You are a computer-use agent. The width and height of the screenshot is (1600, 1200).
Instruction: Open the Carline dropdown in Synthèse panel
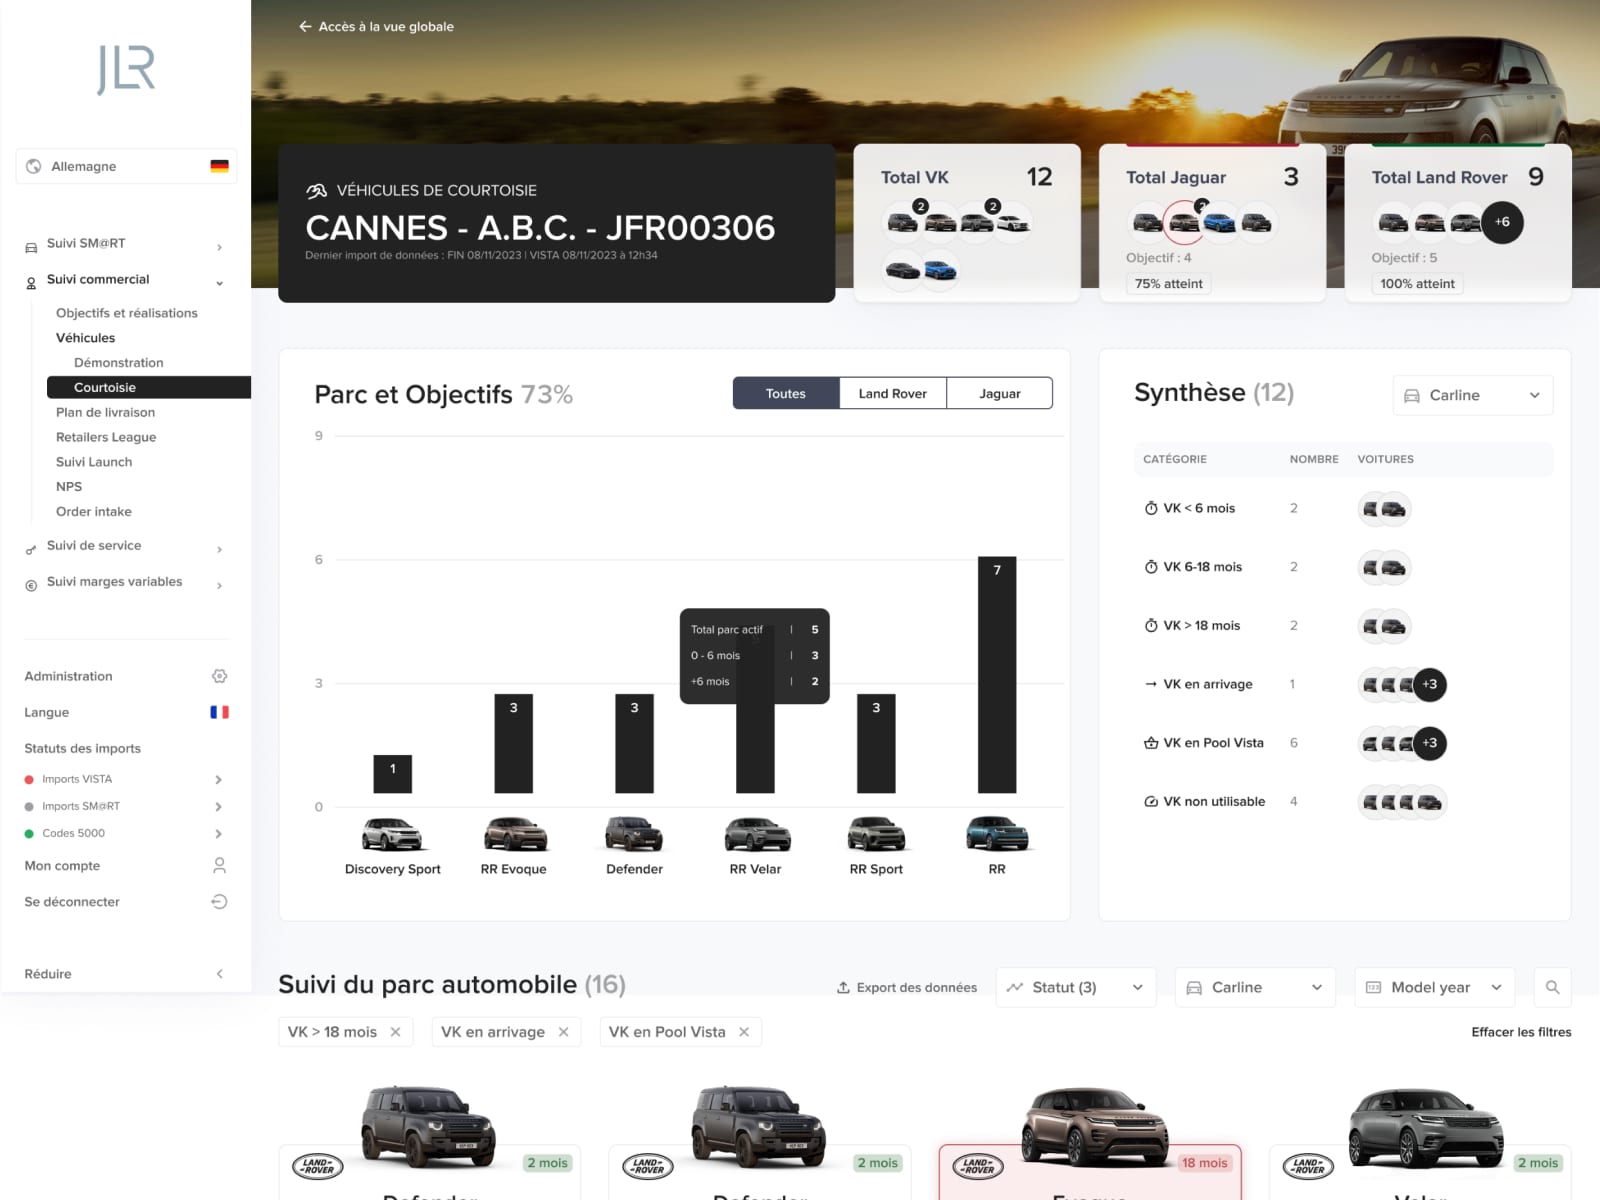(x=1473, y=395)
